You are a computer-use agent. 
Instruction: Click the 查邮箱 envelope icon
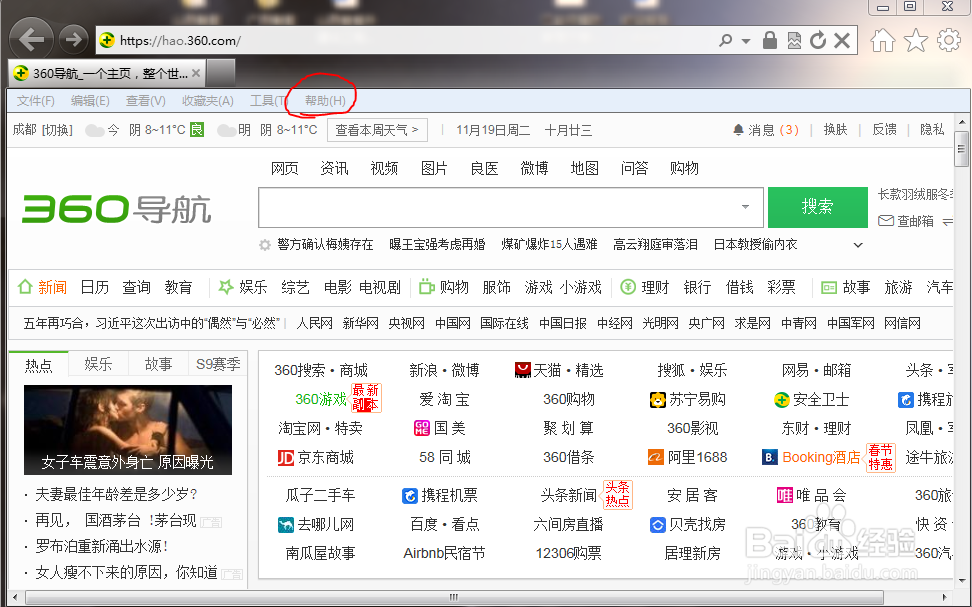point(886,221)
